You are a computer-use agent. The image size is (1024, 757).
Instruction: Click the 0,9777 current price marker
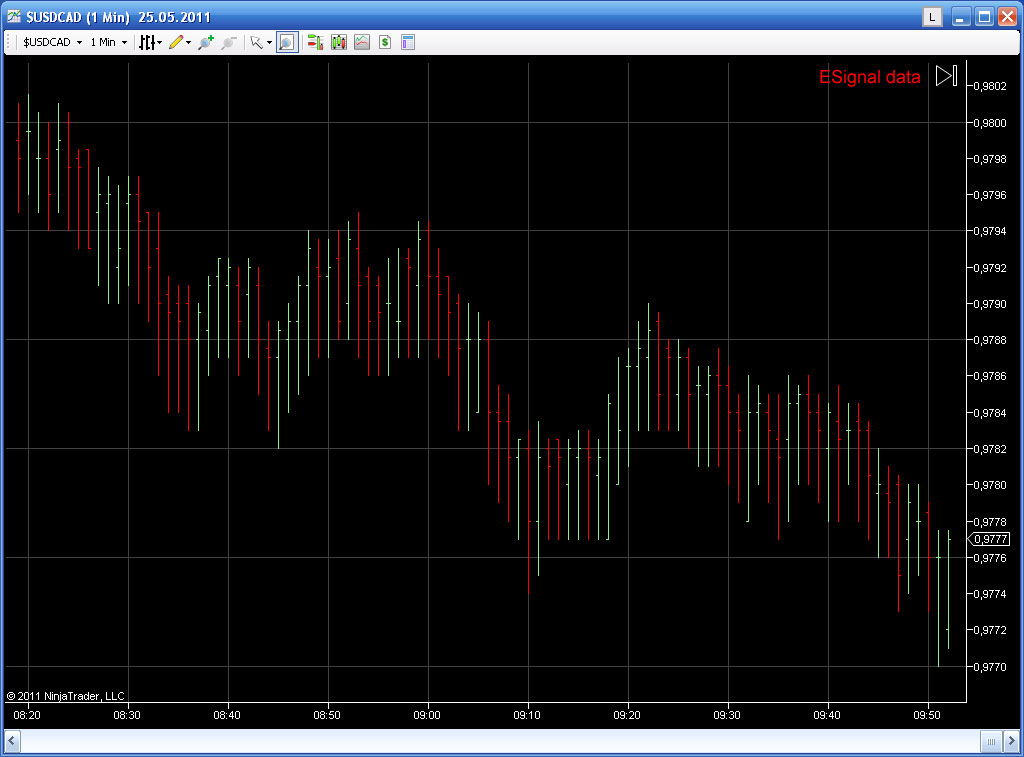(989, 539)
